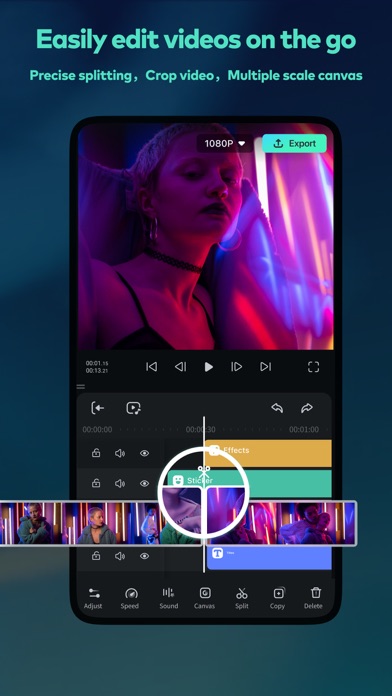Open the Adjust tool
The height and width of the screenshot is (696, 392).
pos(93,598)
